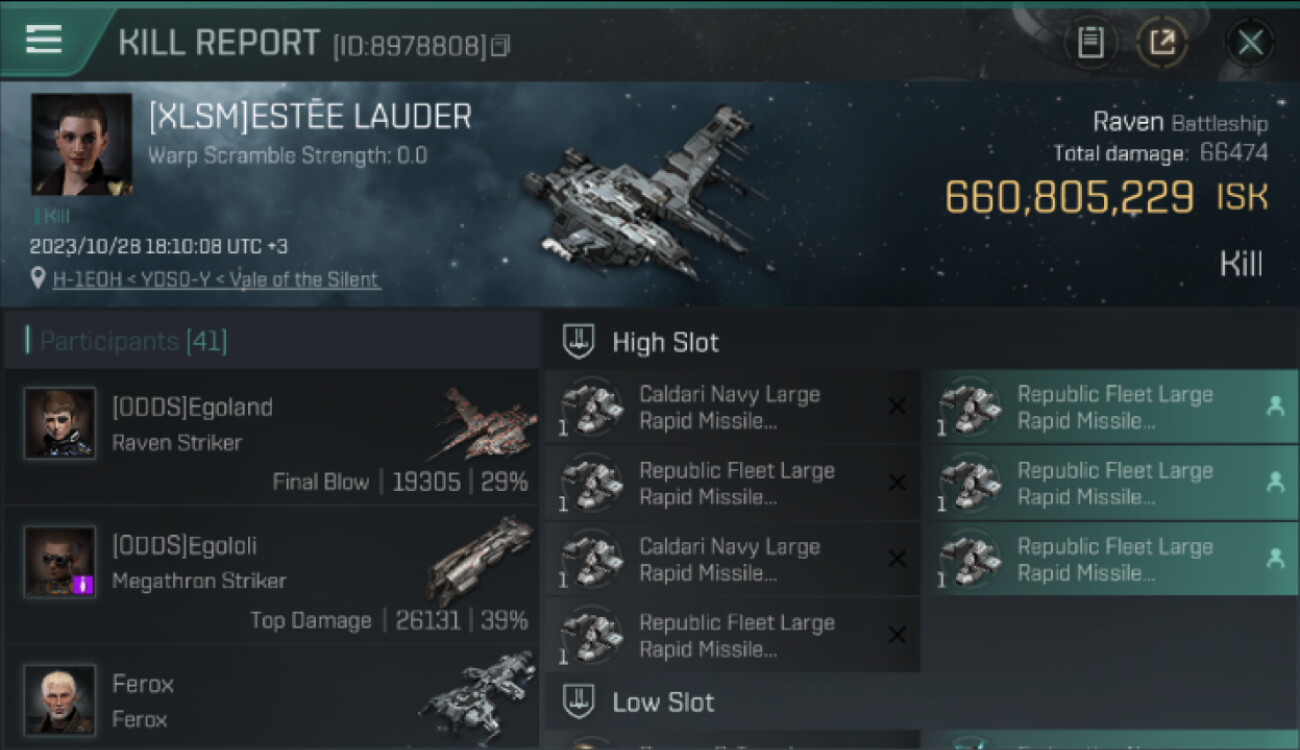Open the hamburger menu at top left
Image resolution: width=1300 pixels, height=750 pixels.
tap(44, 39)
